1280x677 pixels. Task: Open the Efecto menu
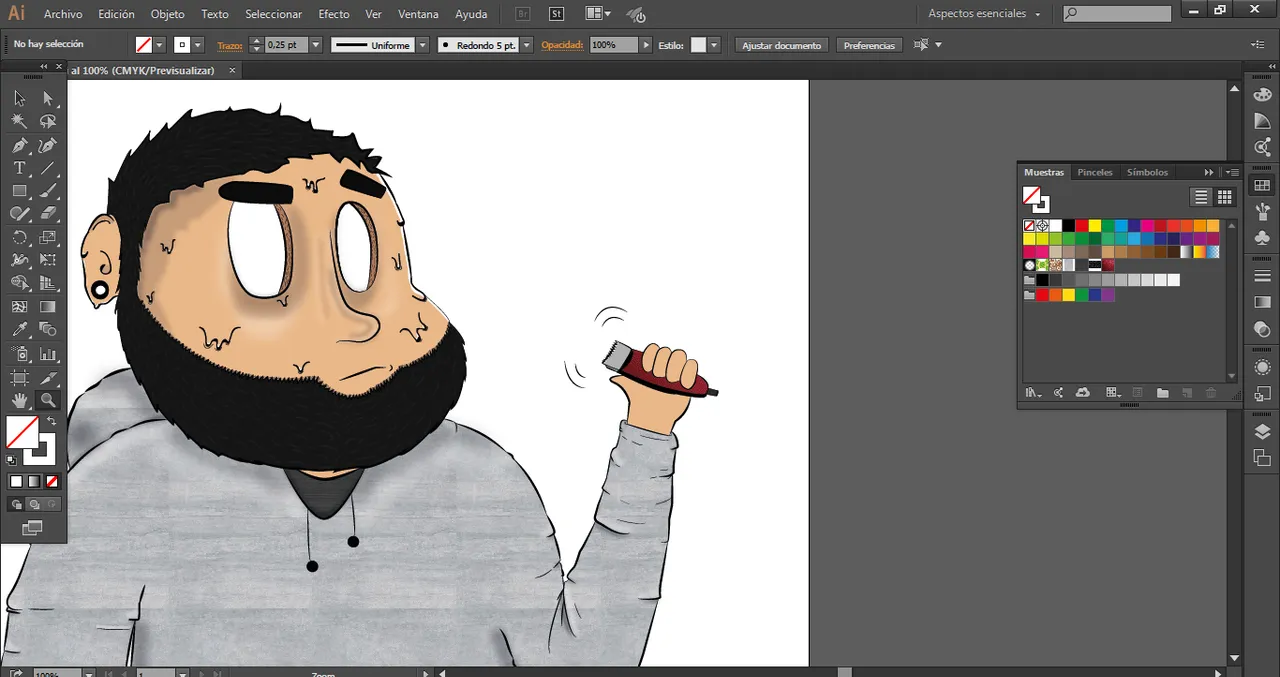(333, 14)
